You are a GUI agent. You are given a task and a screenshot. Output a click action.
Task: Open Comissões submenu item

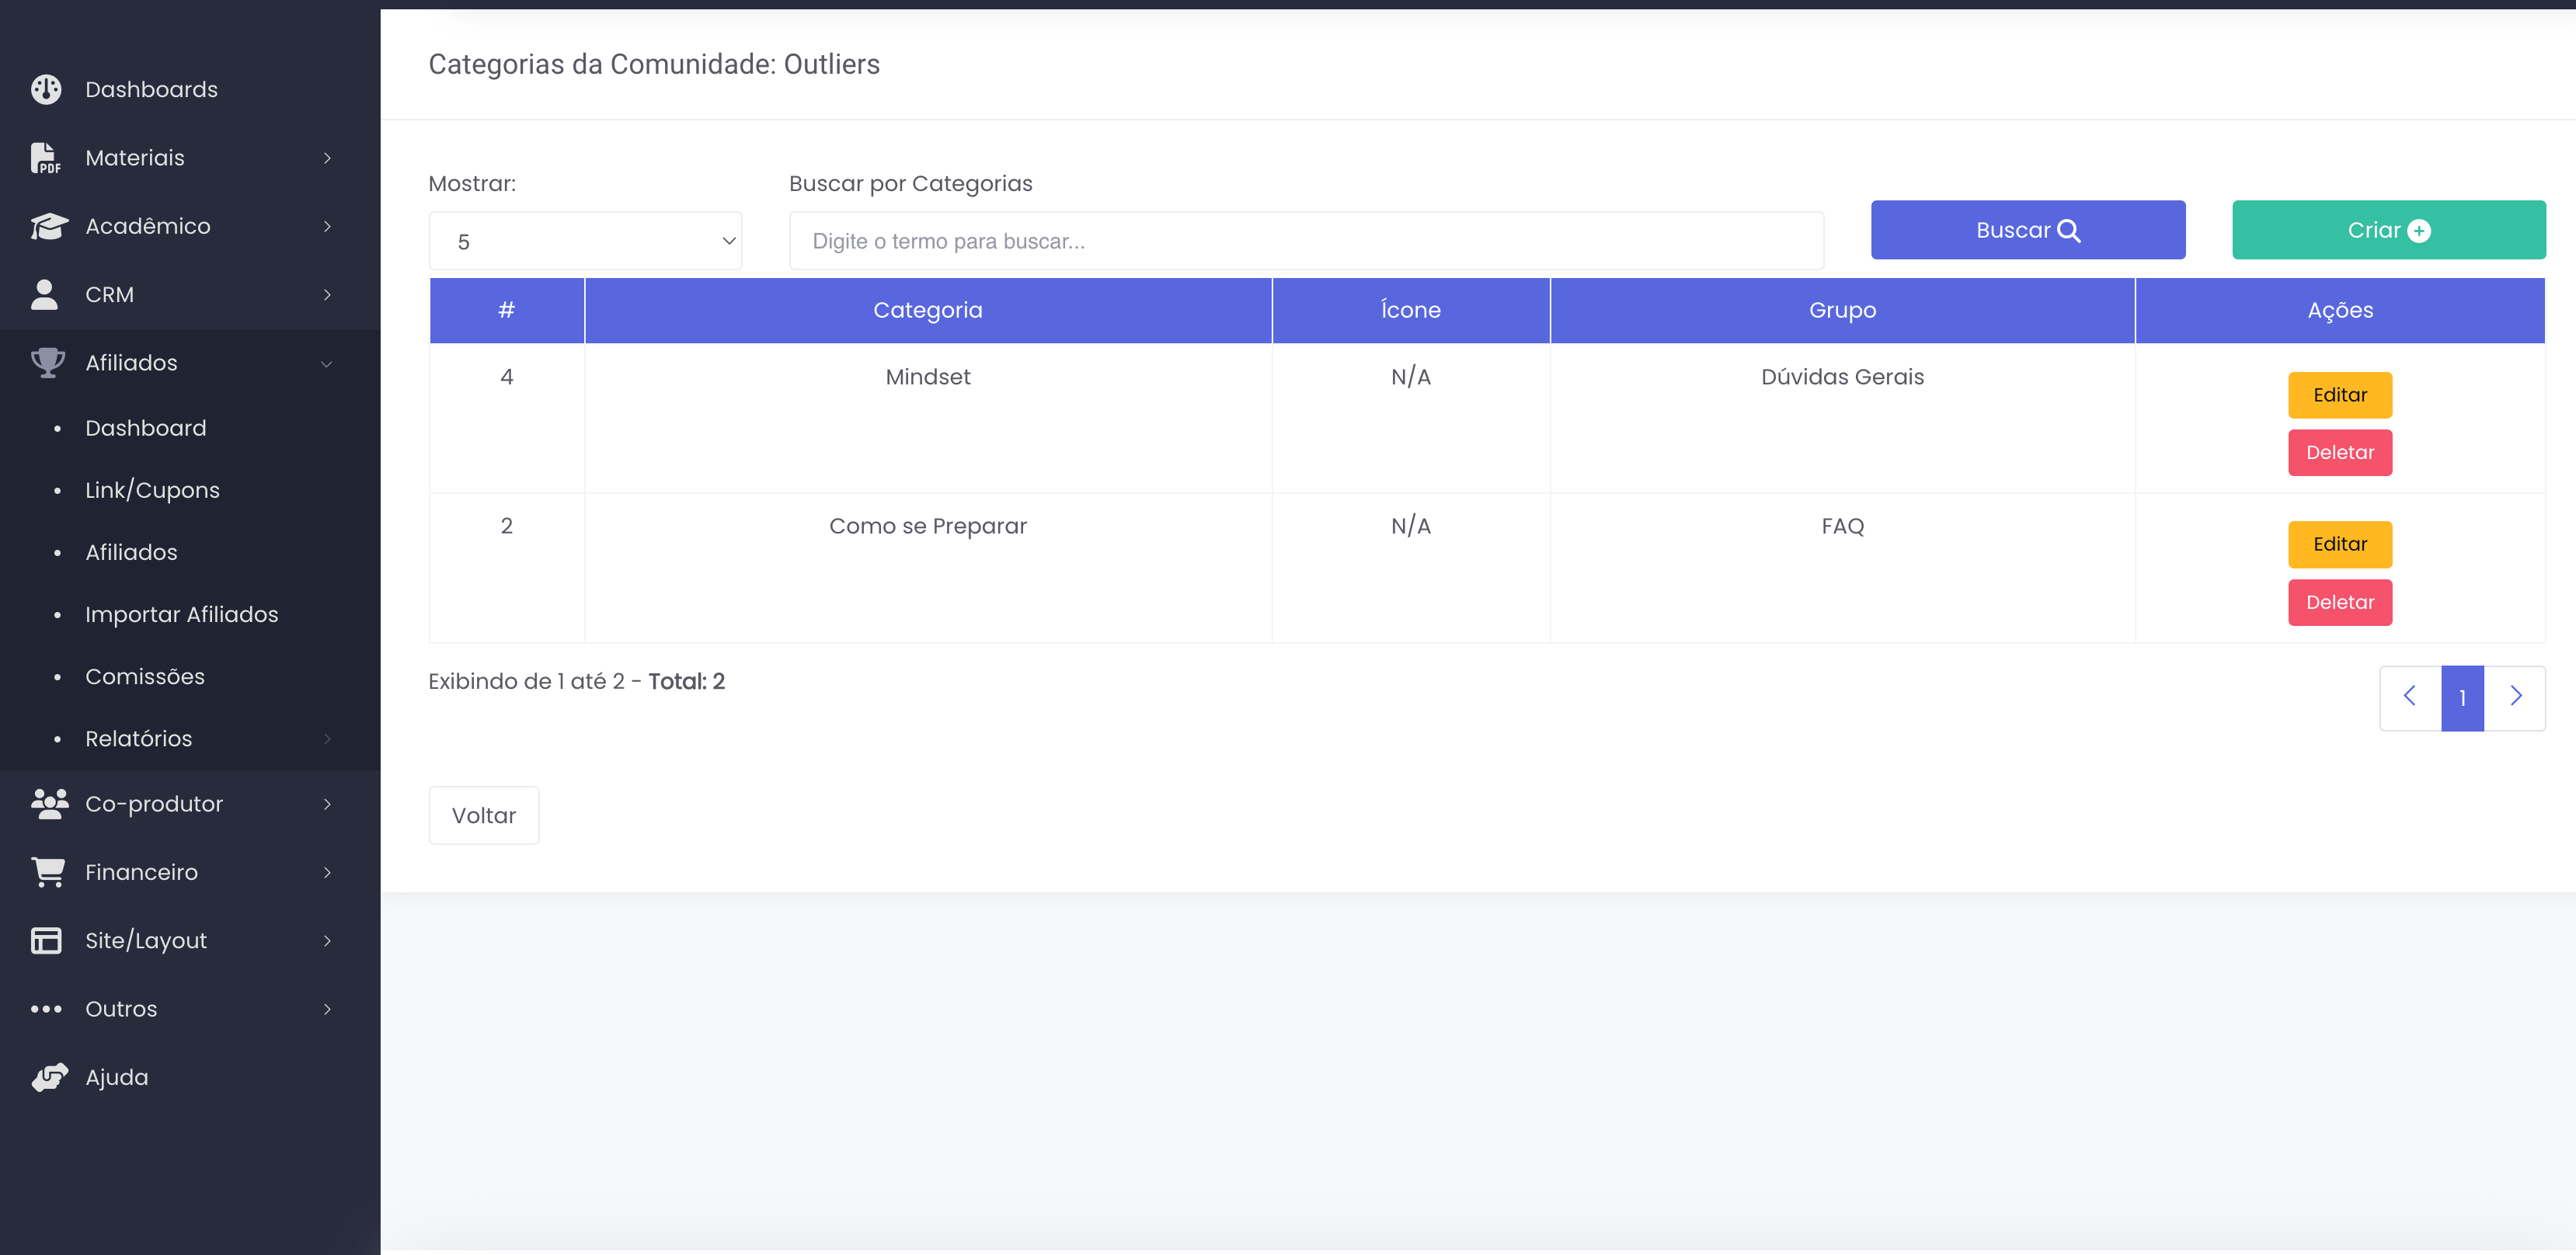(144, 676)
